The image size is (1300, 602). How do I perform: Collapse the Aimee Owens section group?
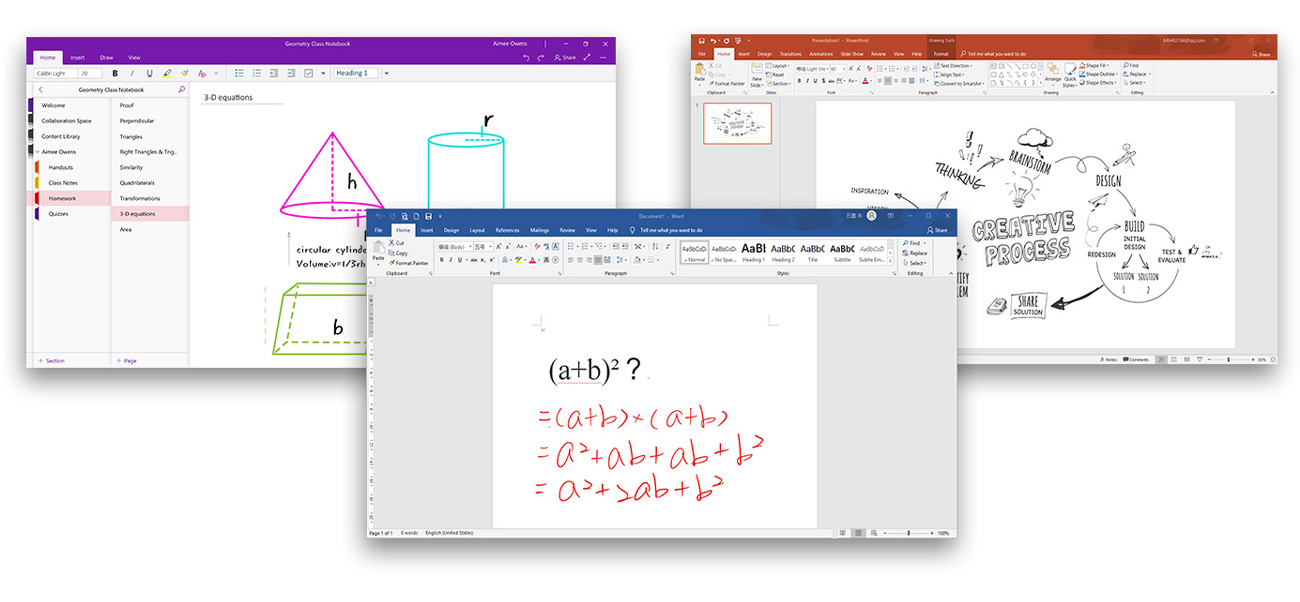37,152
